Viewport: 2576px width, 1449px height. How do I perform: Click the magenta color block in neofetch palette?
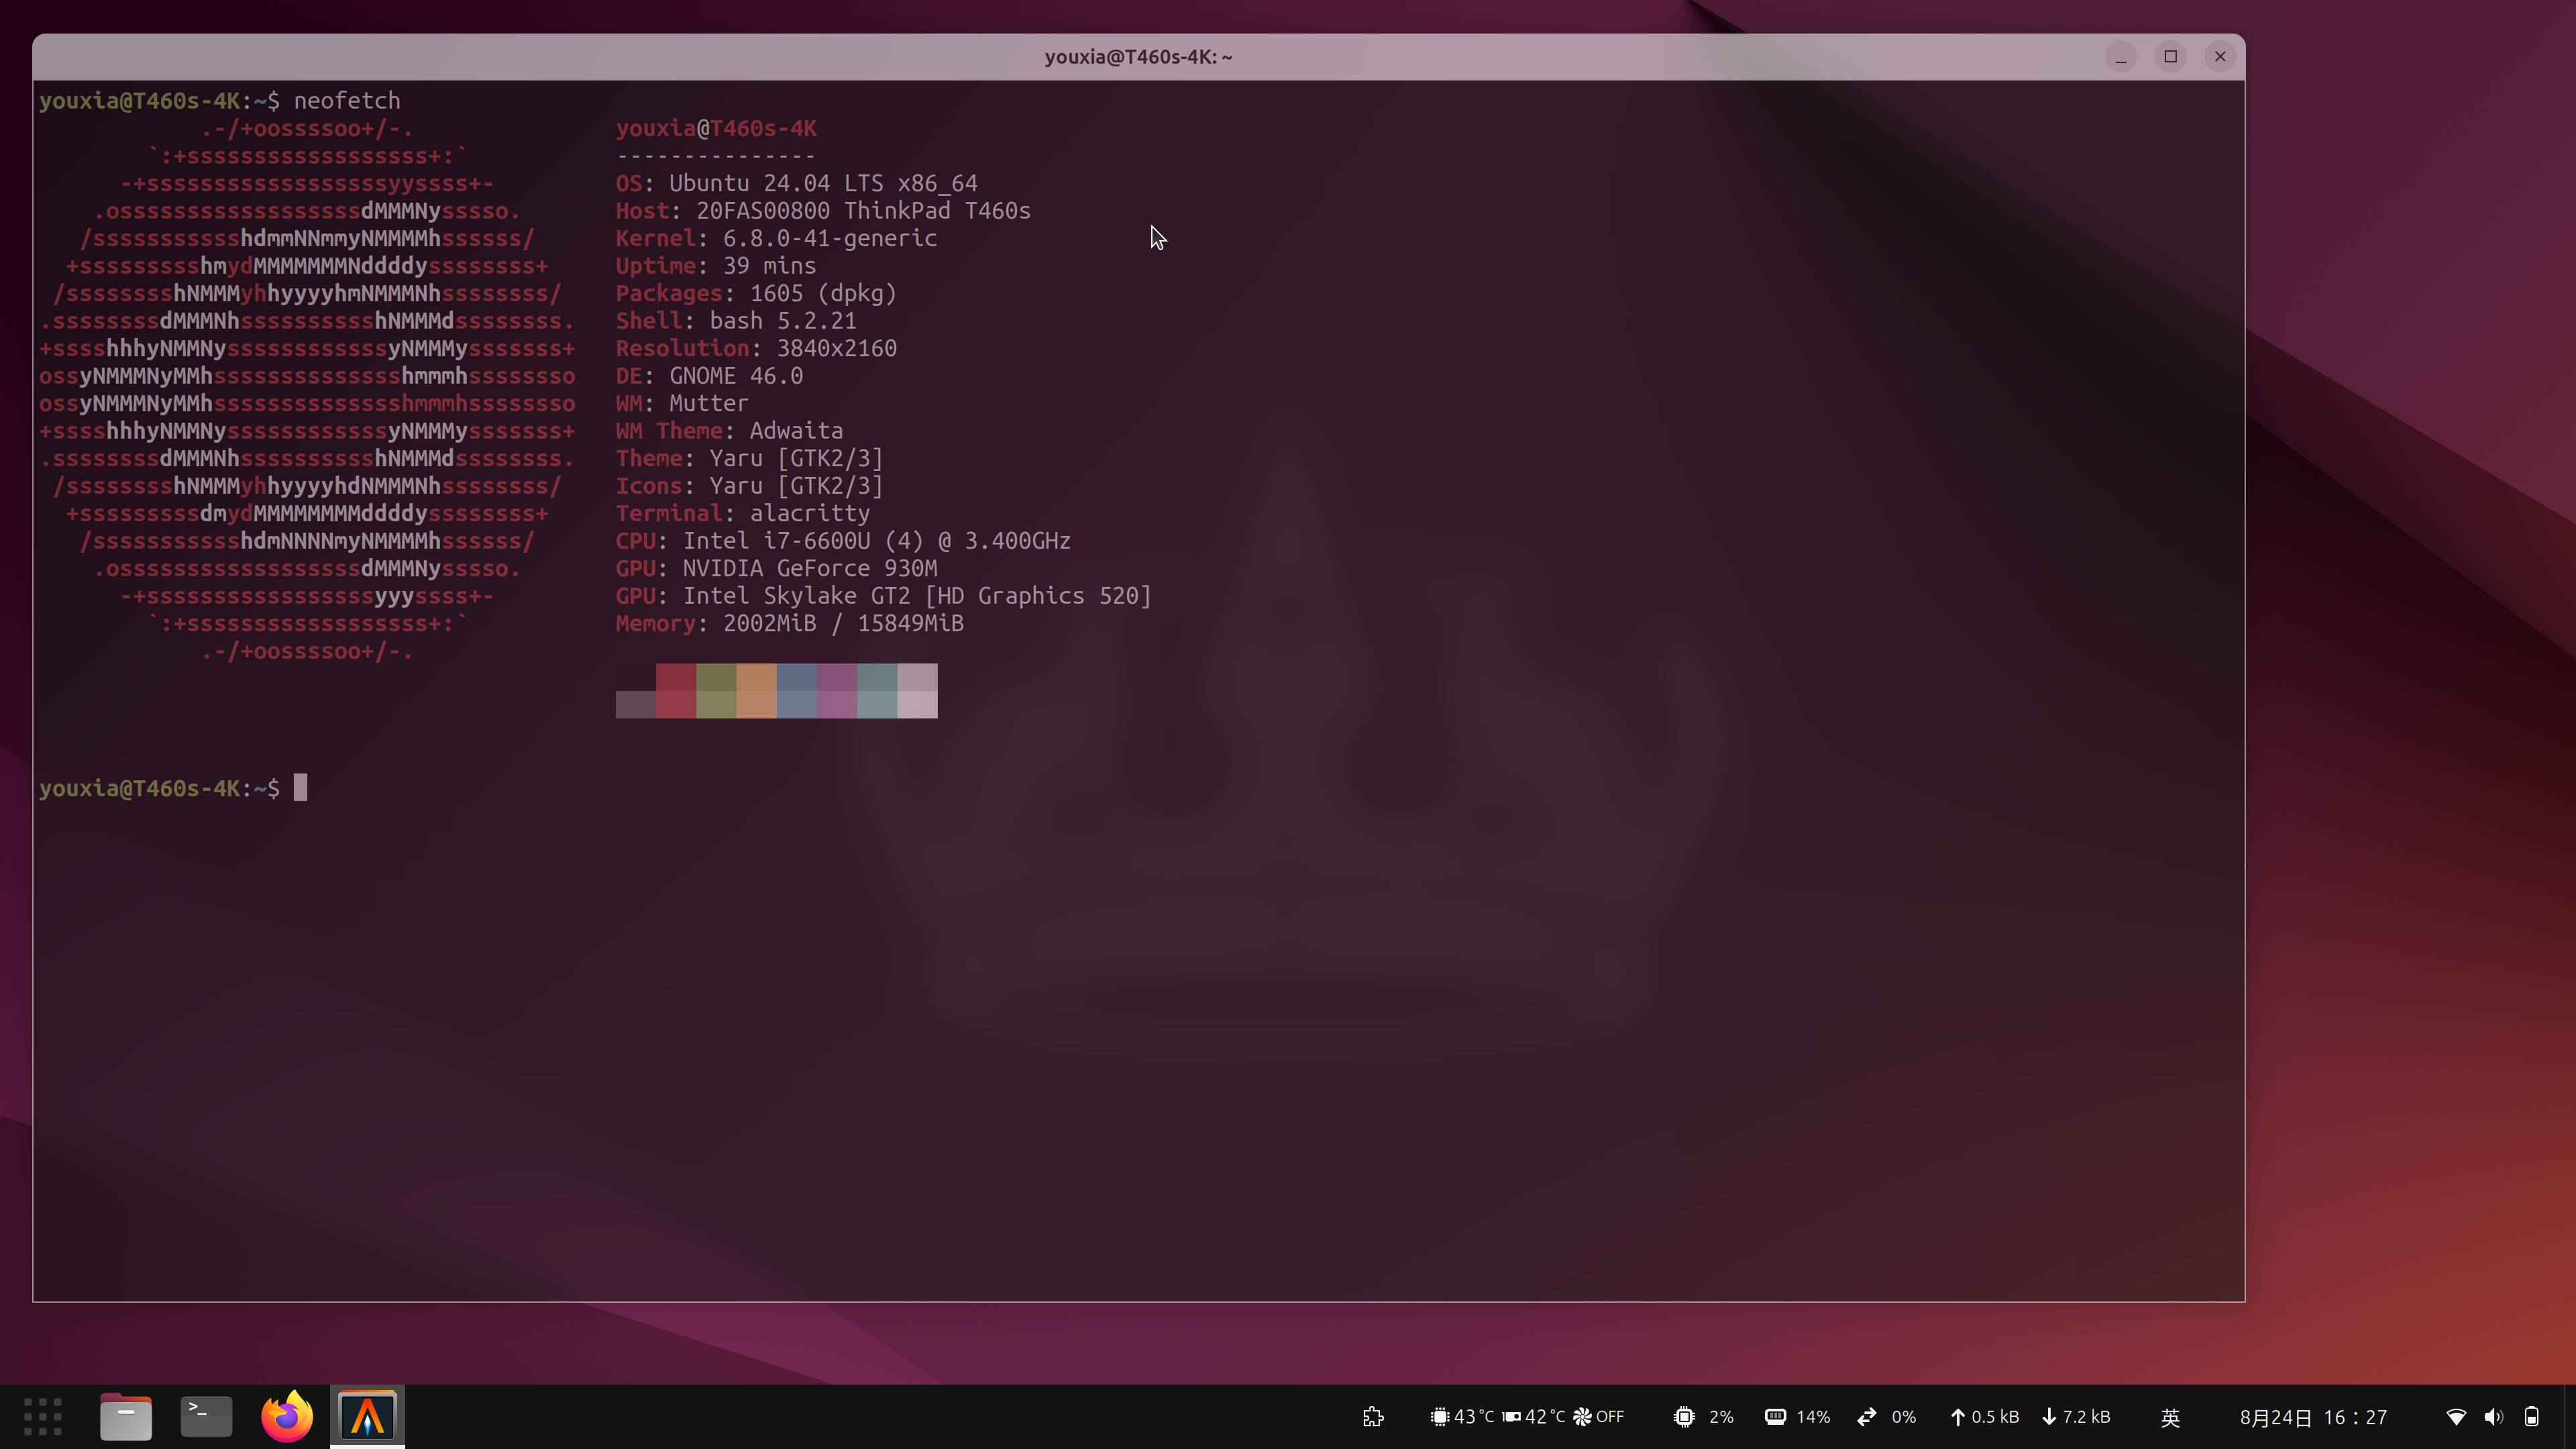pos(837,691)
